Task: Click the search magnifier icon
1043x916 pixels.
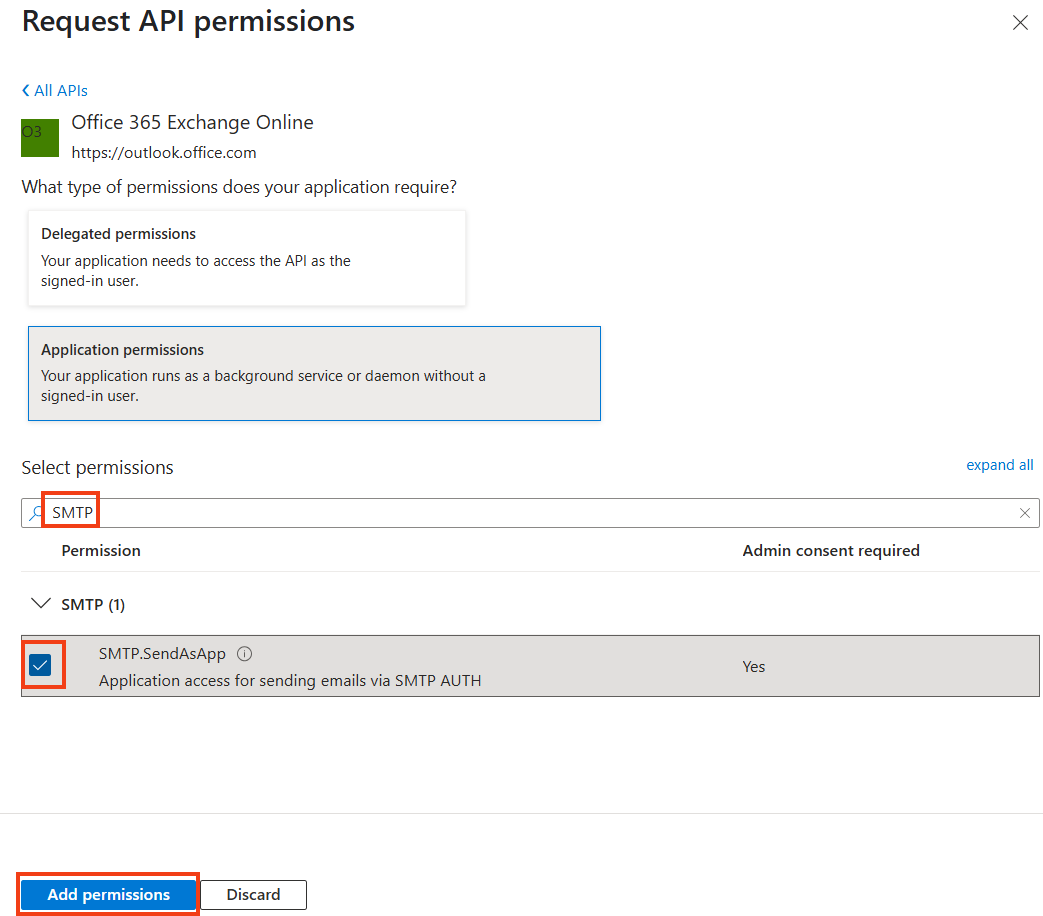Action: tap(35, 513)
